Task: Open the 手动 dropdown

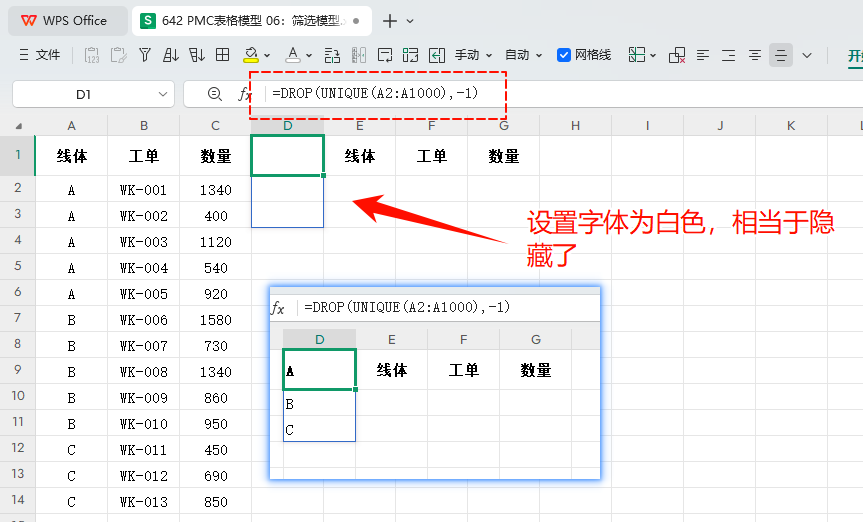Action: (473, 55)
